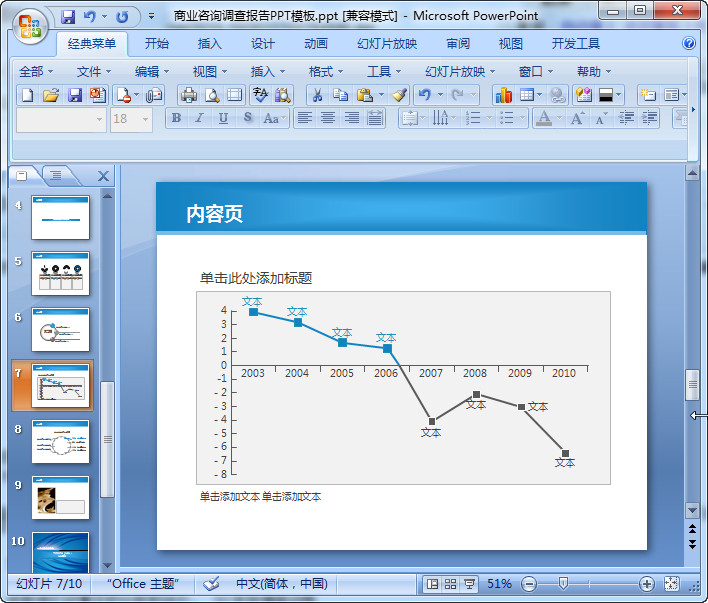This screenshot has height=603, width=708.
Task: Expand font color dropdown arrow
Action: [x=559, y=118]
